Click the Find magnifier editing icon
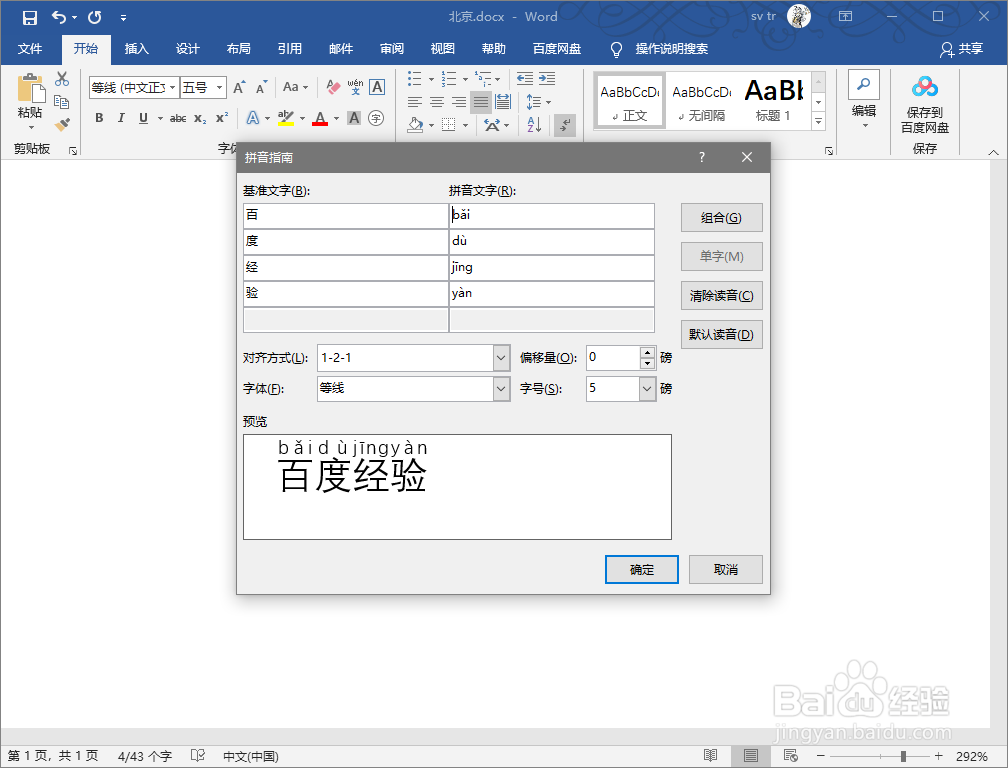 point(864,85)
